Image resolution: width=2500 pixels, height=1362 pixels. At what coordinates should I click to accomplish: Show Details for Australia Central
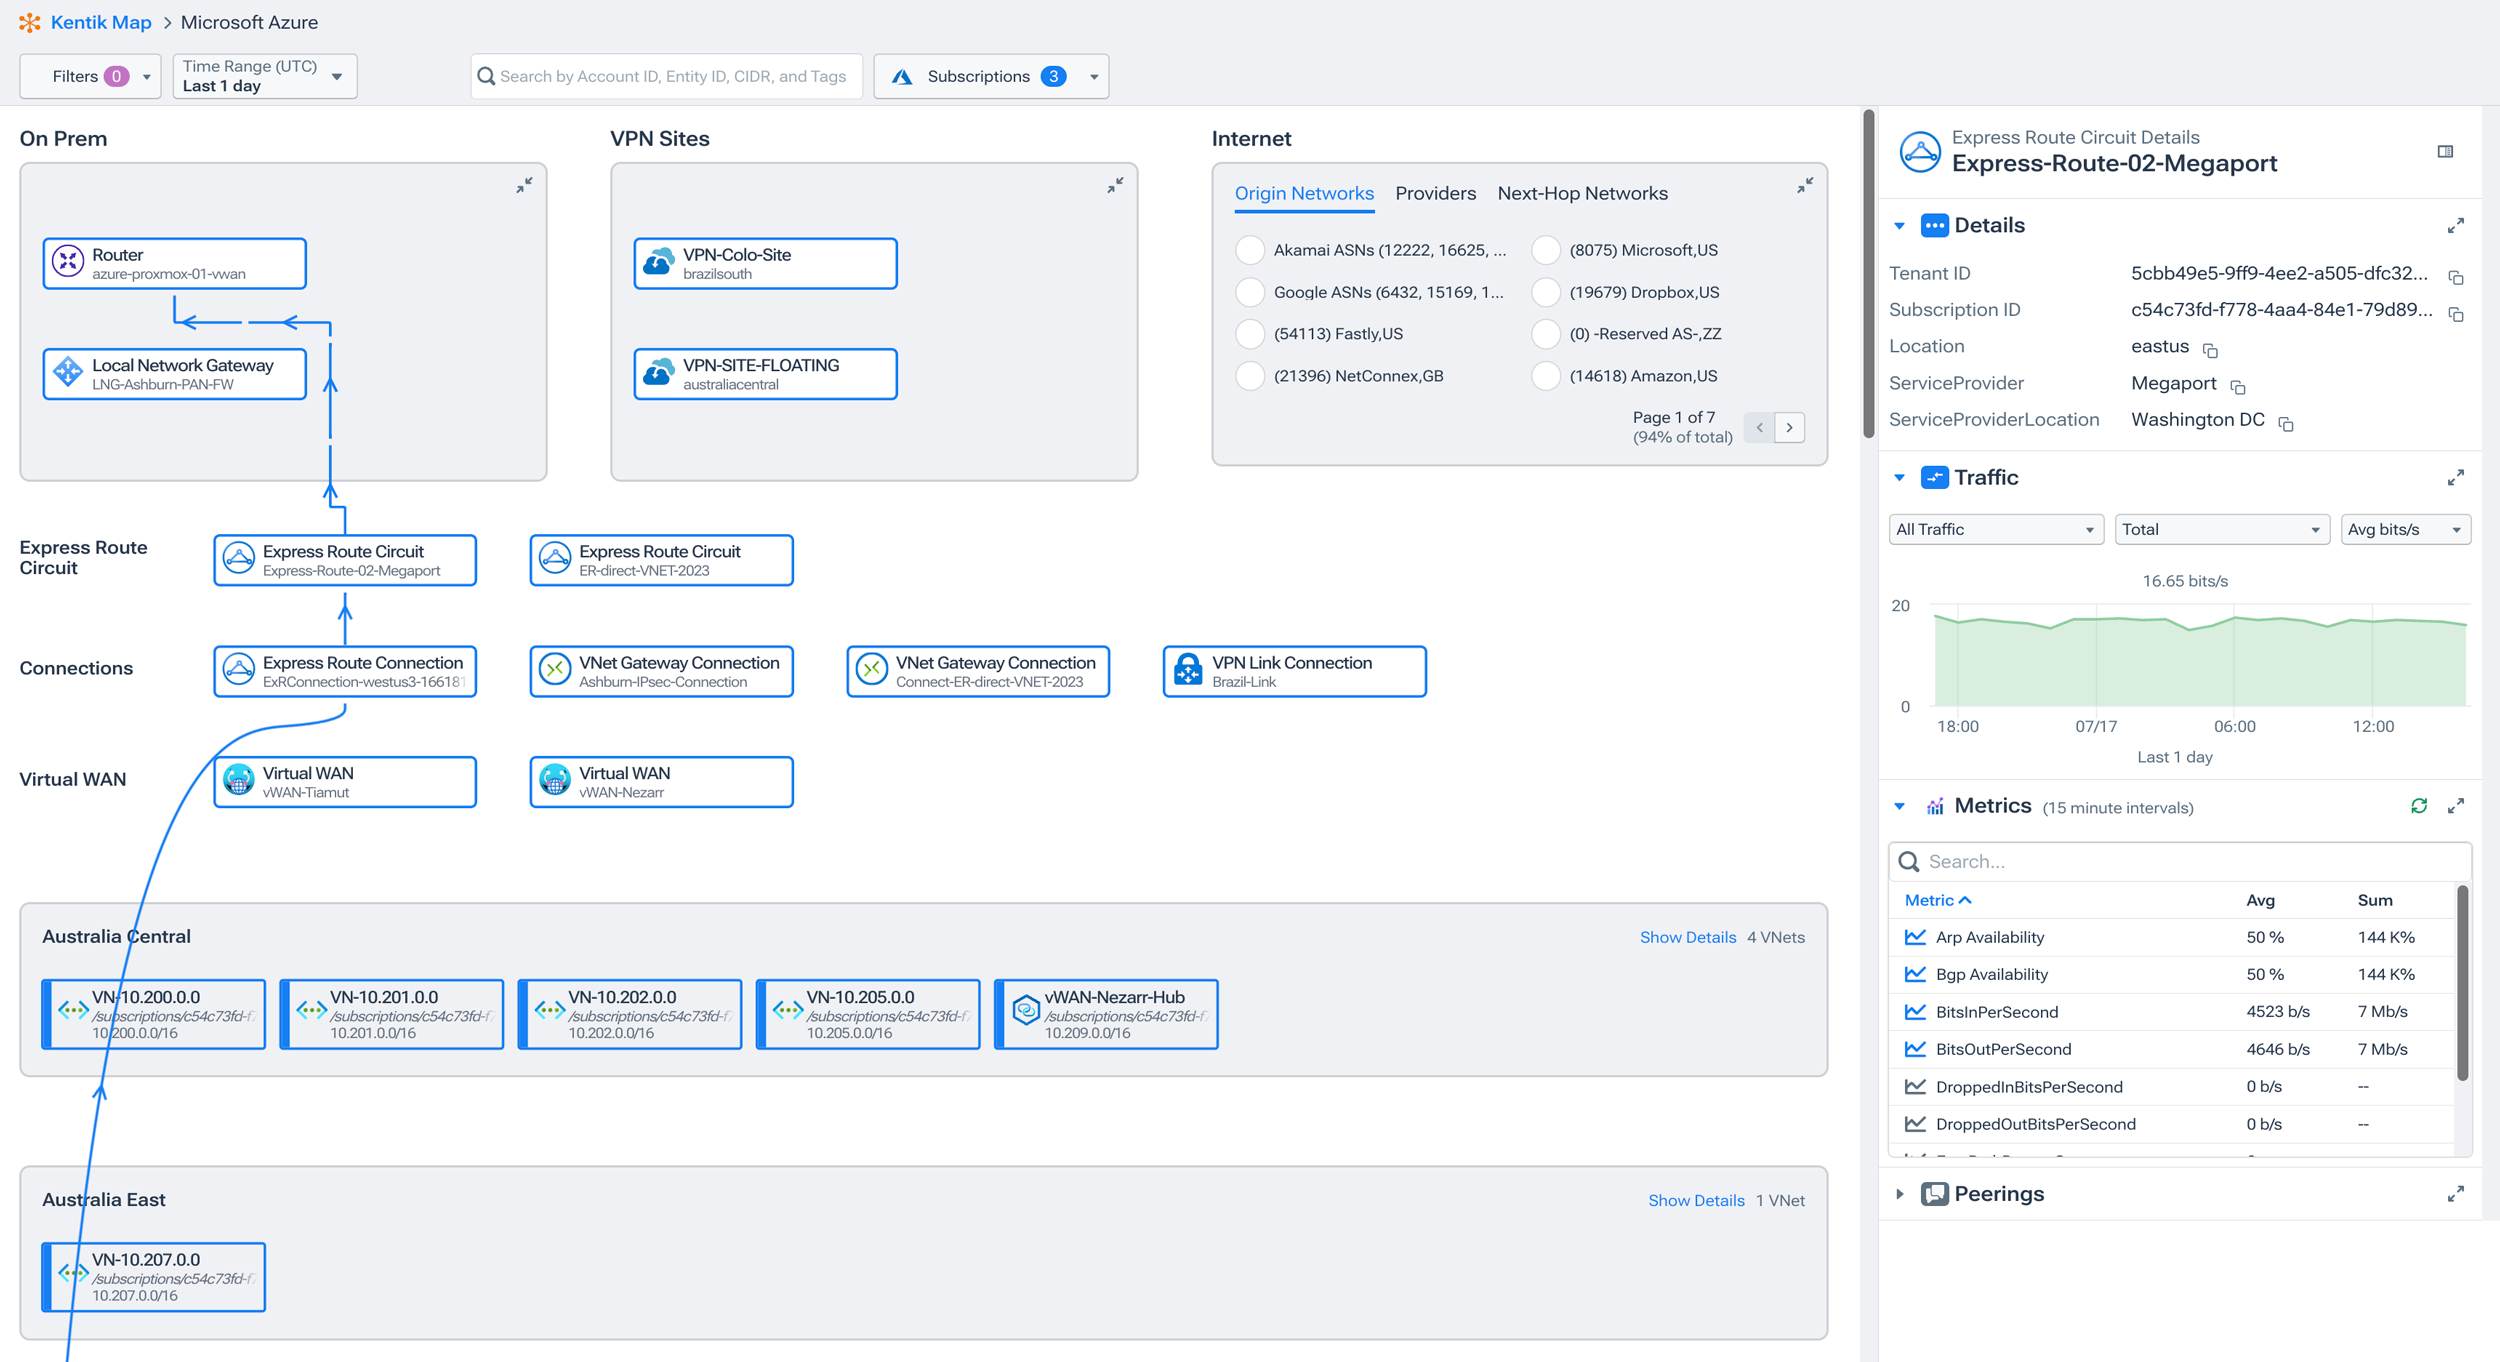[x=1688, y=937]
